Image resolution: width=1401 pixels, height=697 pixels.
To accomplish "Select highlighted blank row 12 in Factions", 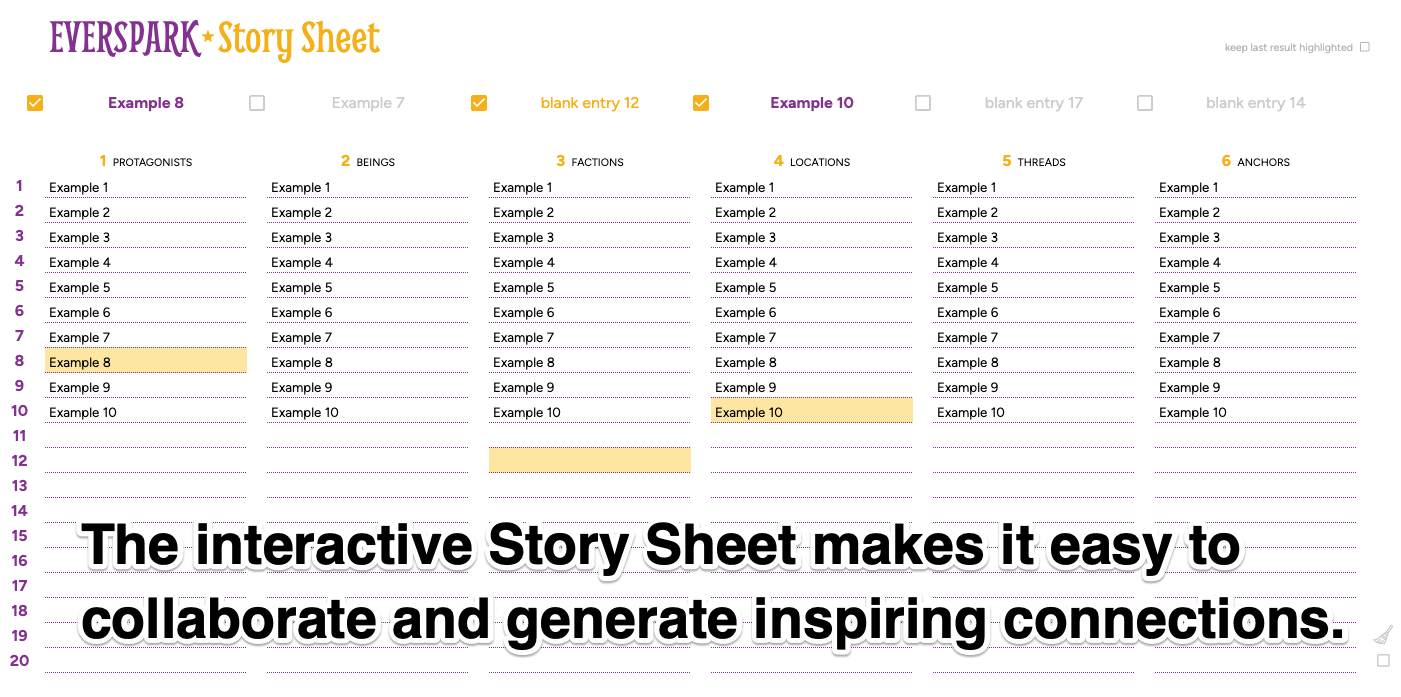I will 589,460.
